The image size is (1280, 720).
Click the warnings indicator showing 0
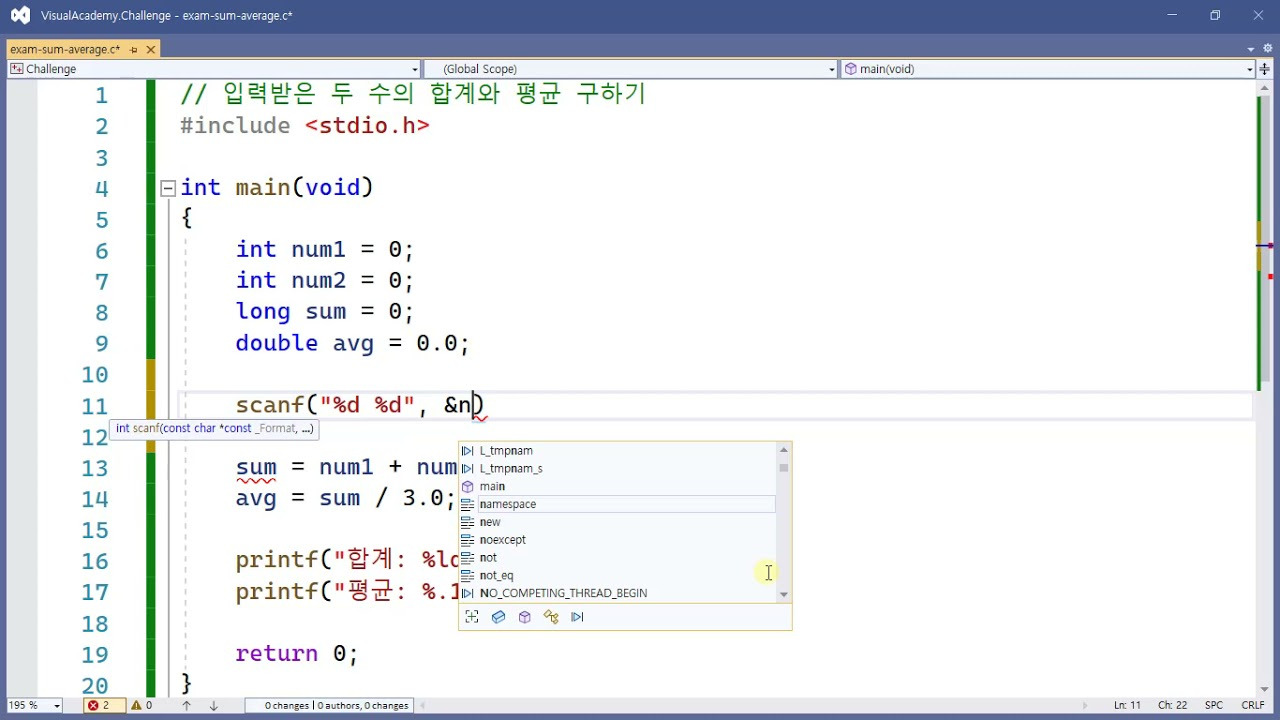pyautogui.click(x=141, y=706)
